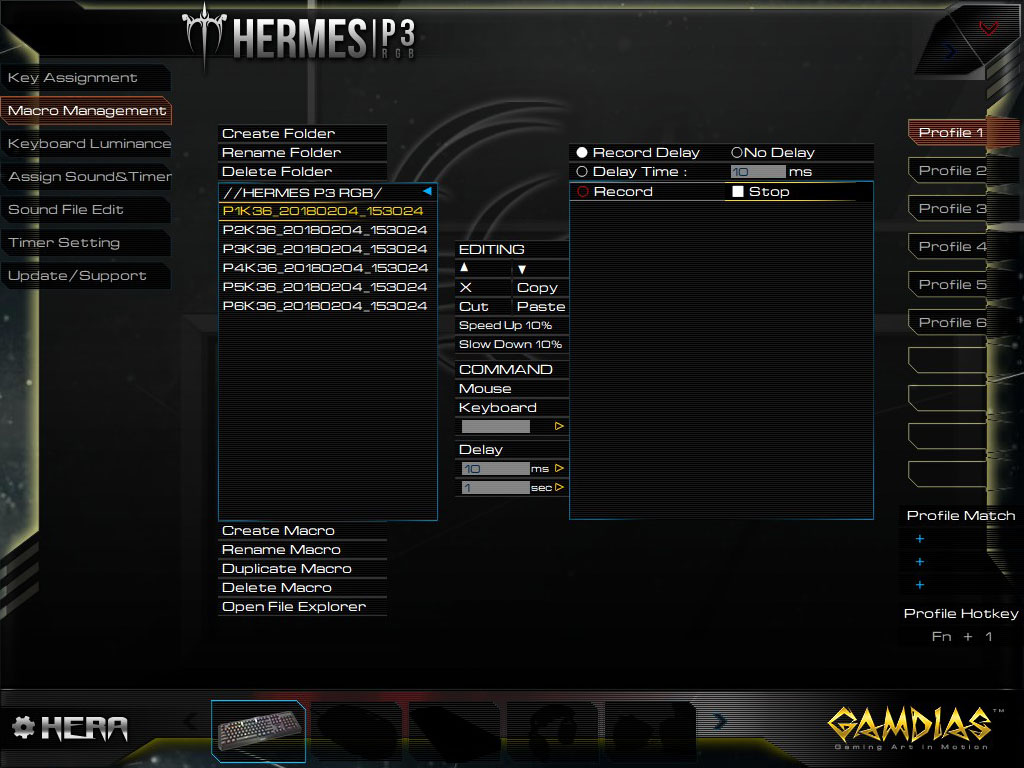Add third Profile Match with plus icon
1024x768 pixels.
pyautogui.click(x=920, y=584)
